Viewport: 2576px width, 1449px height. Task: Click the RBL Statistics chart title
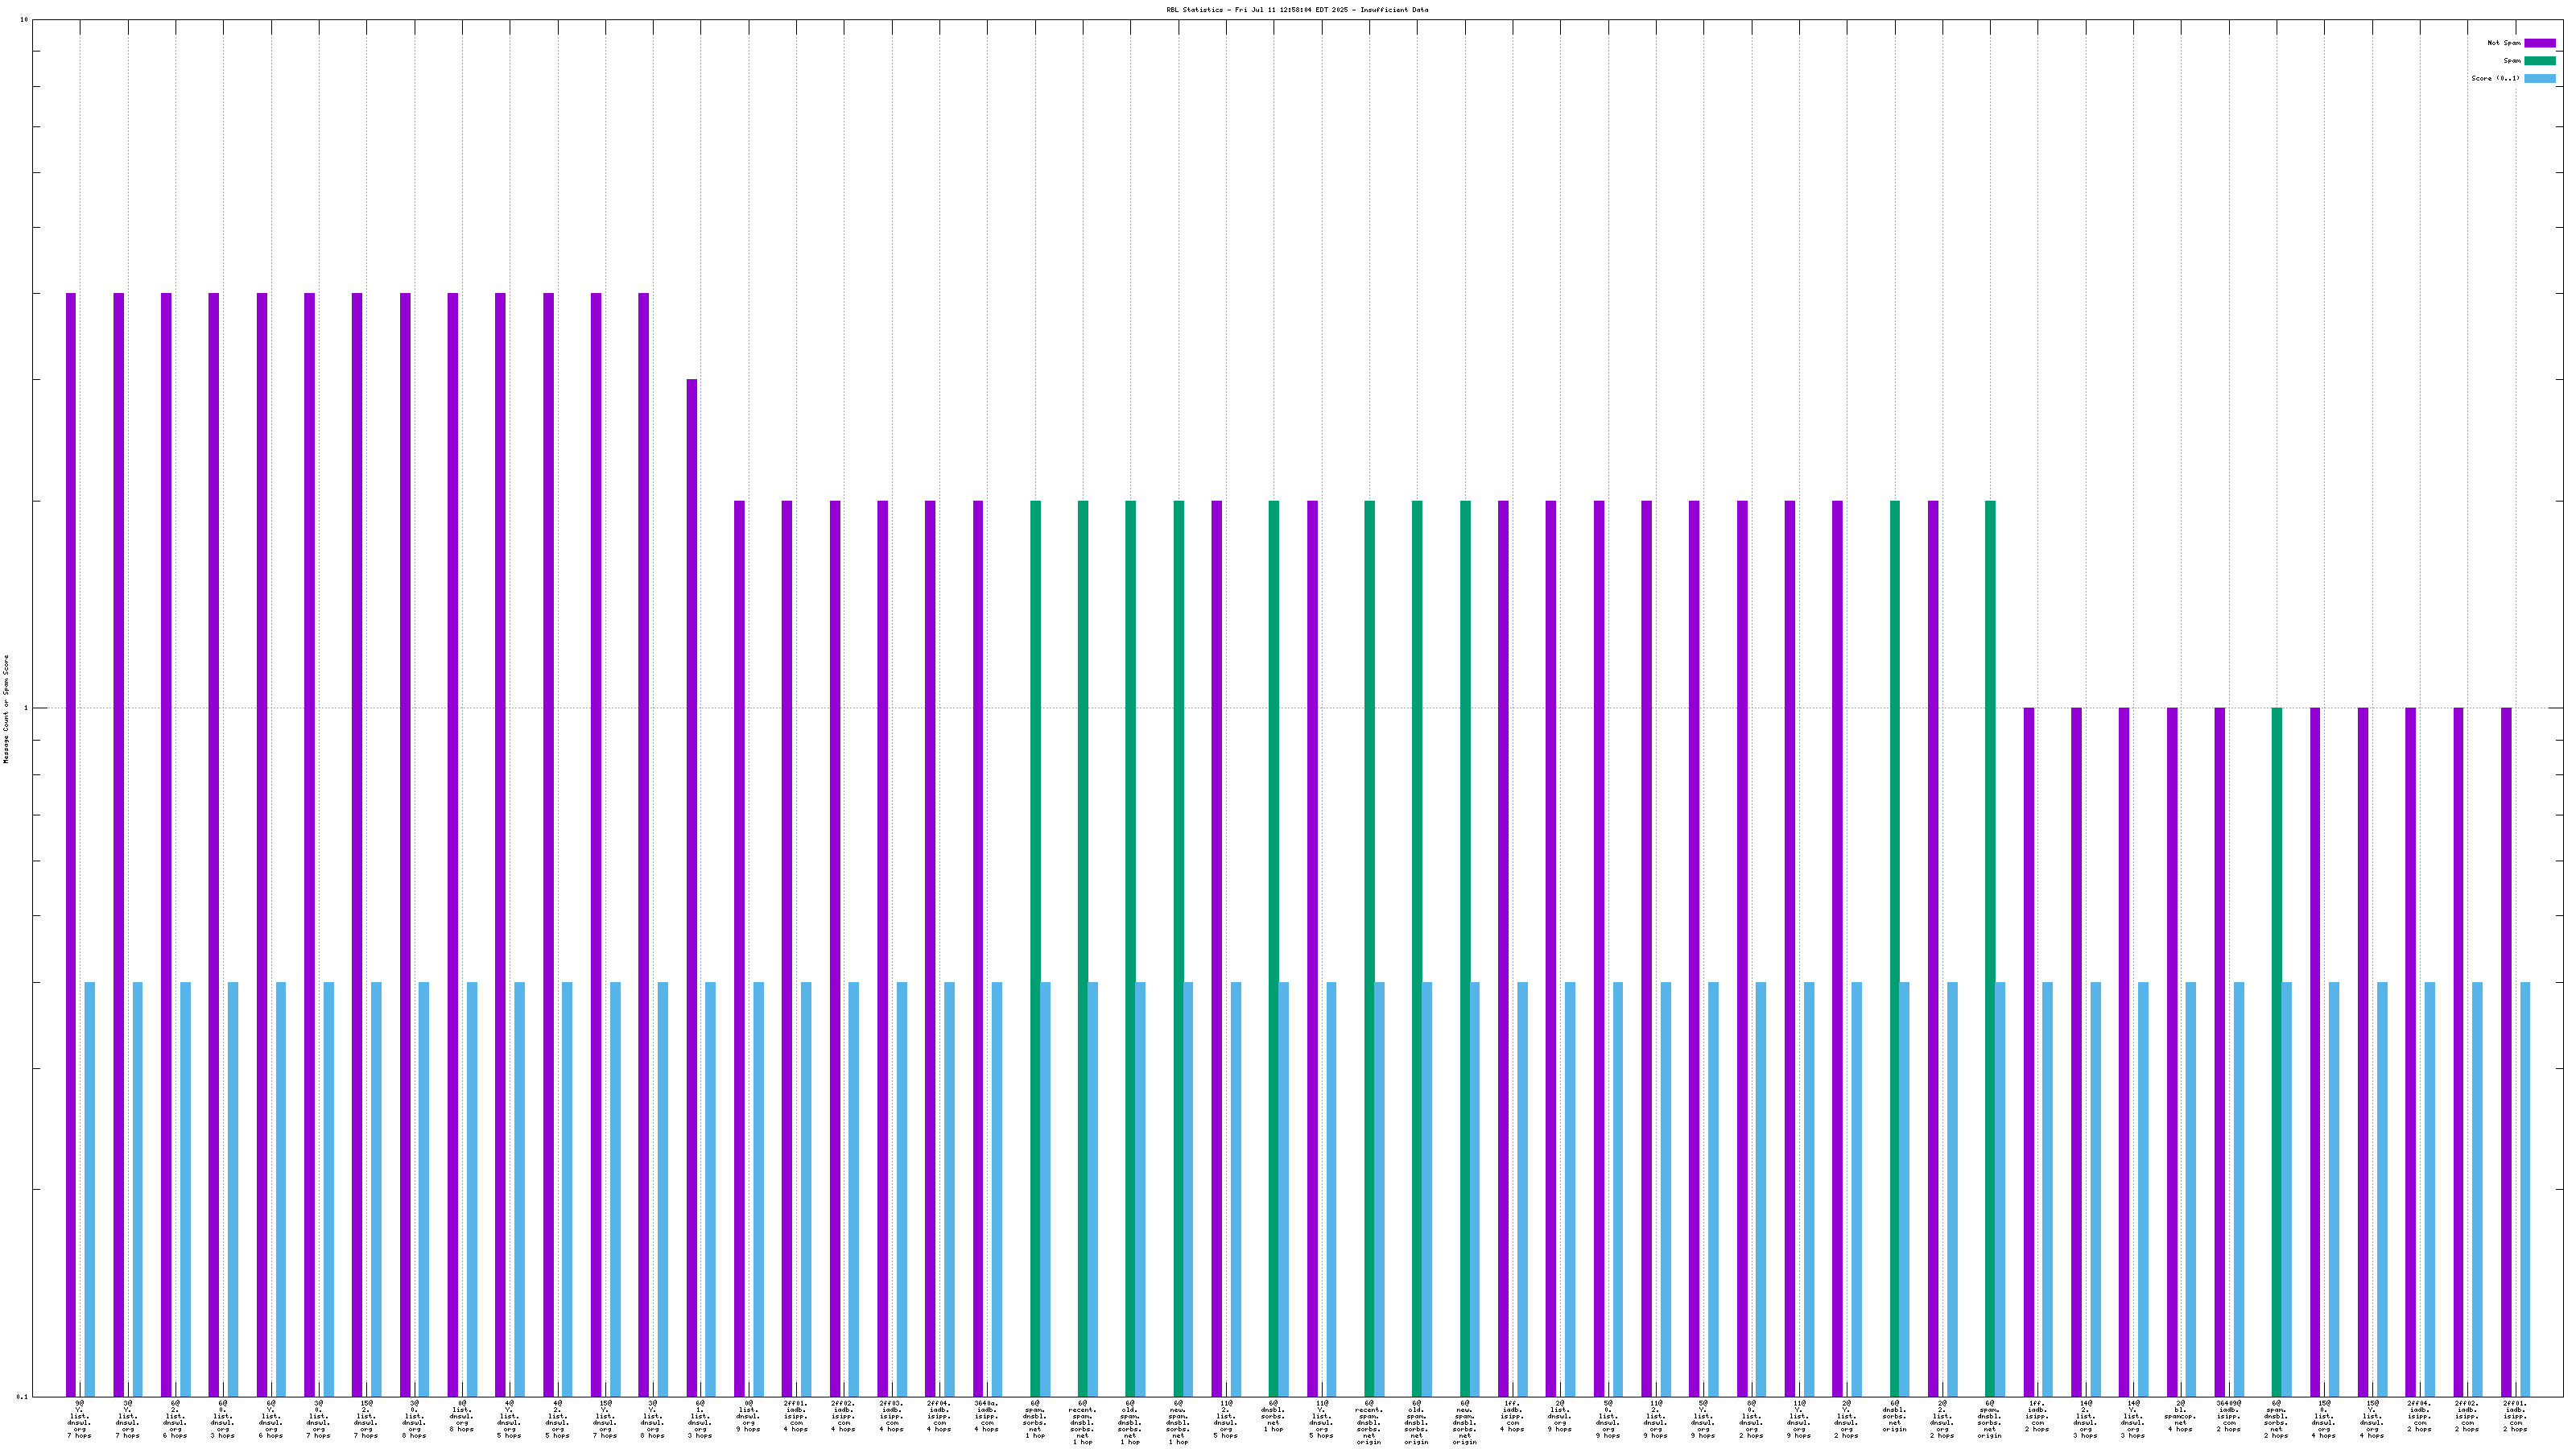click(x=1296, y=10)
